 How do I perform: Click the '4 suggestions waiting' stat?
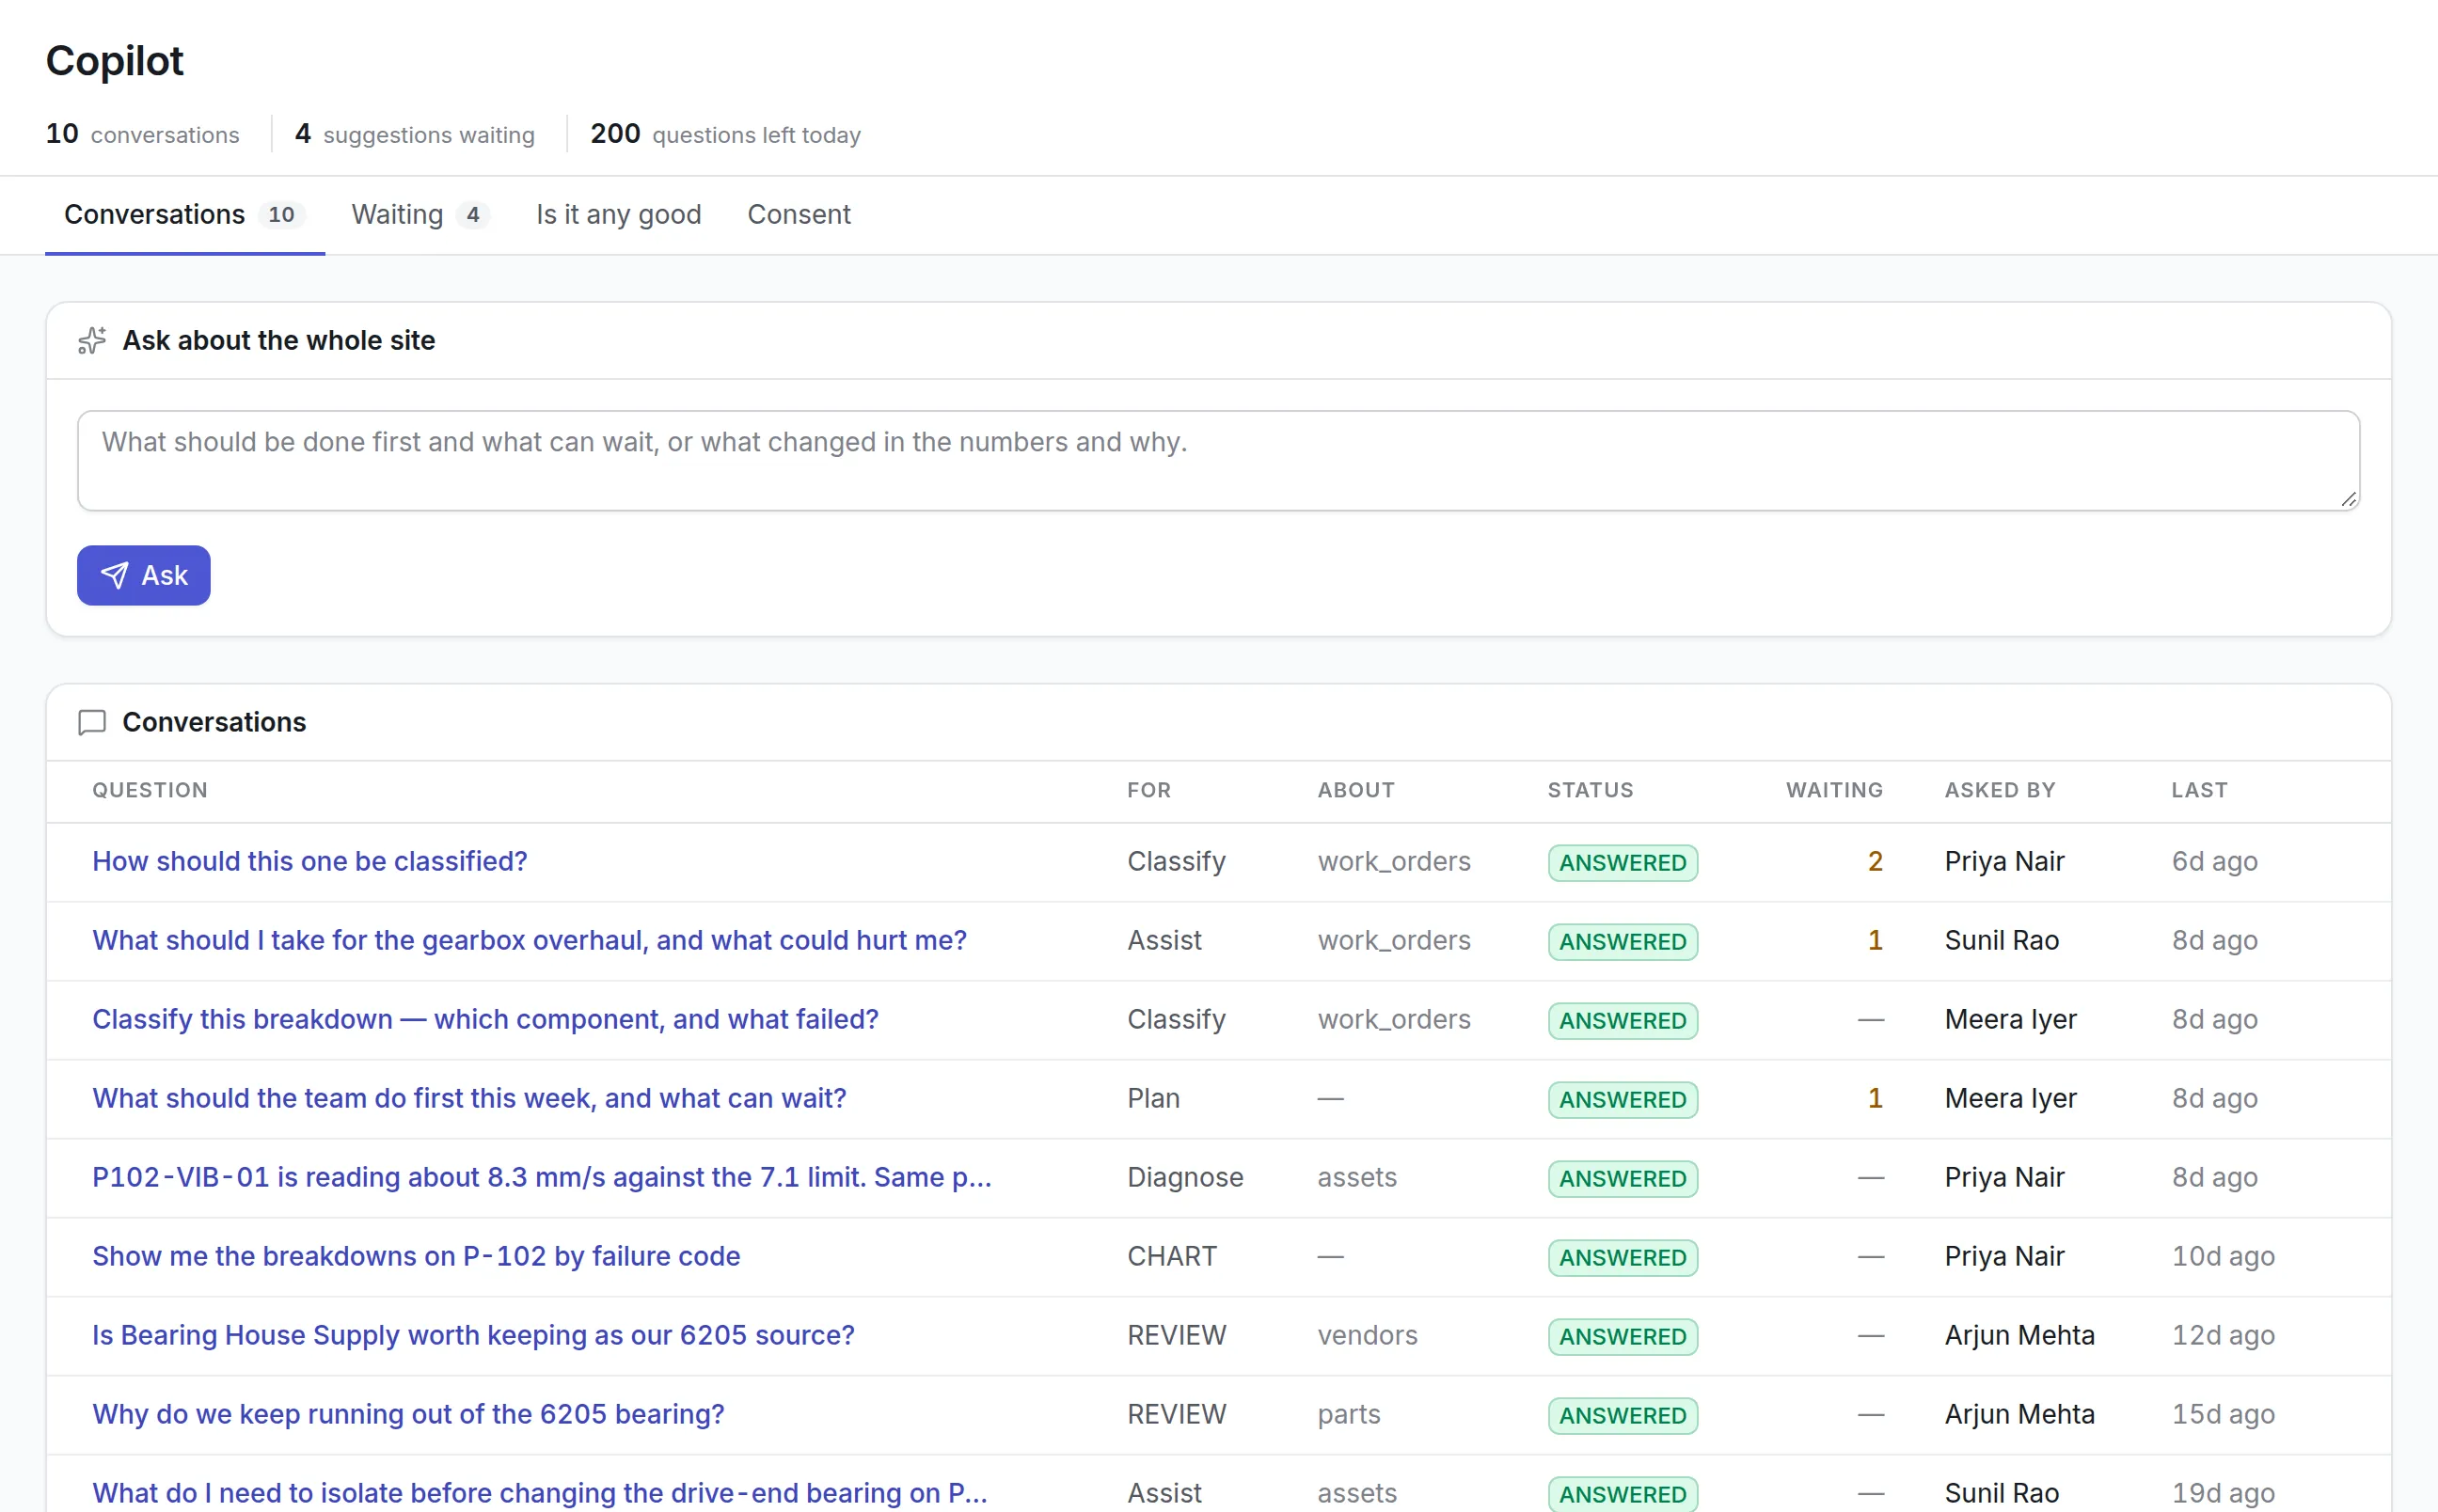tap(414, 134)
